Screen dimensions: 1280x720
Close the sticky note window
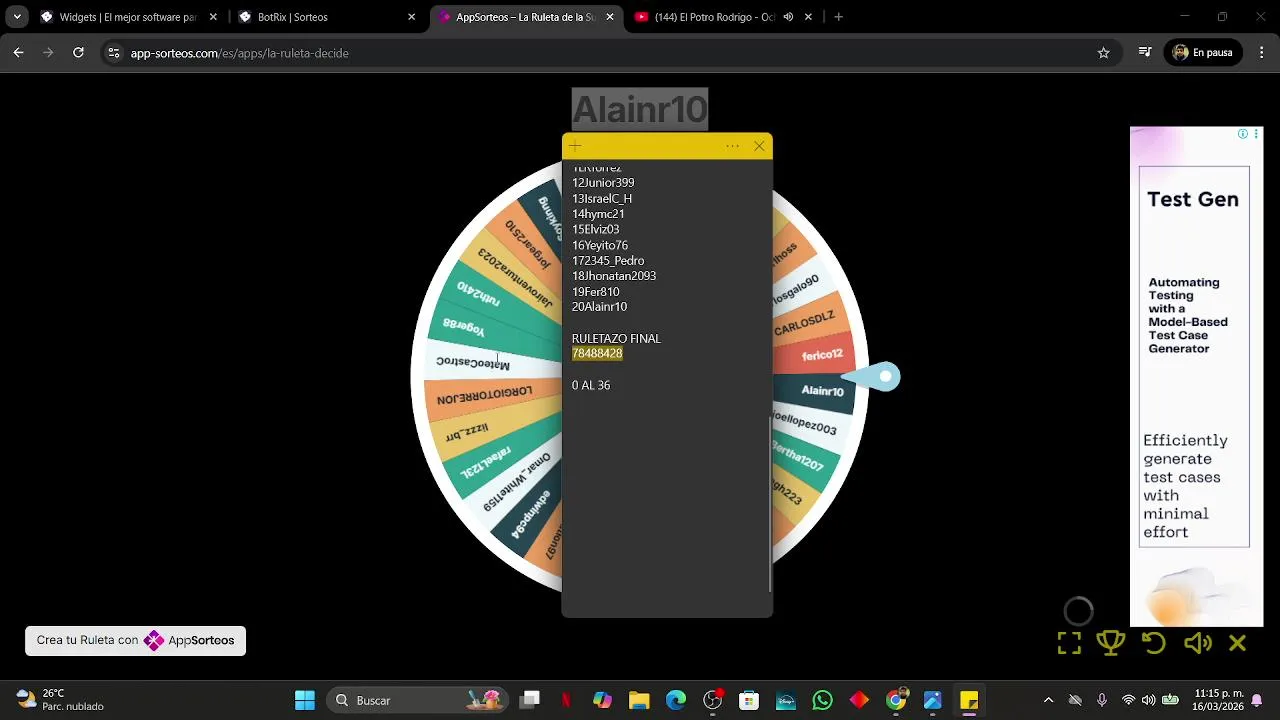(x=759, y=146)
